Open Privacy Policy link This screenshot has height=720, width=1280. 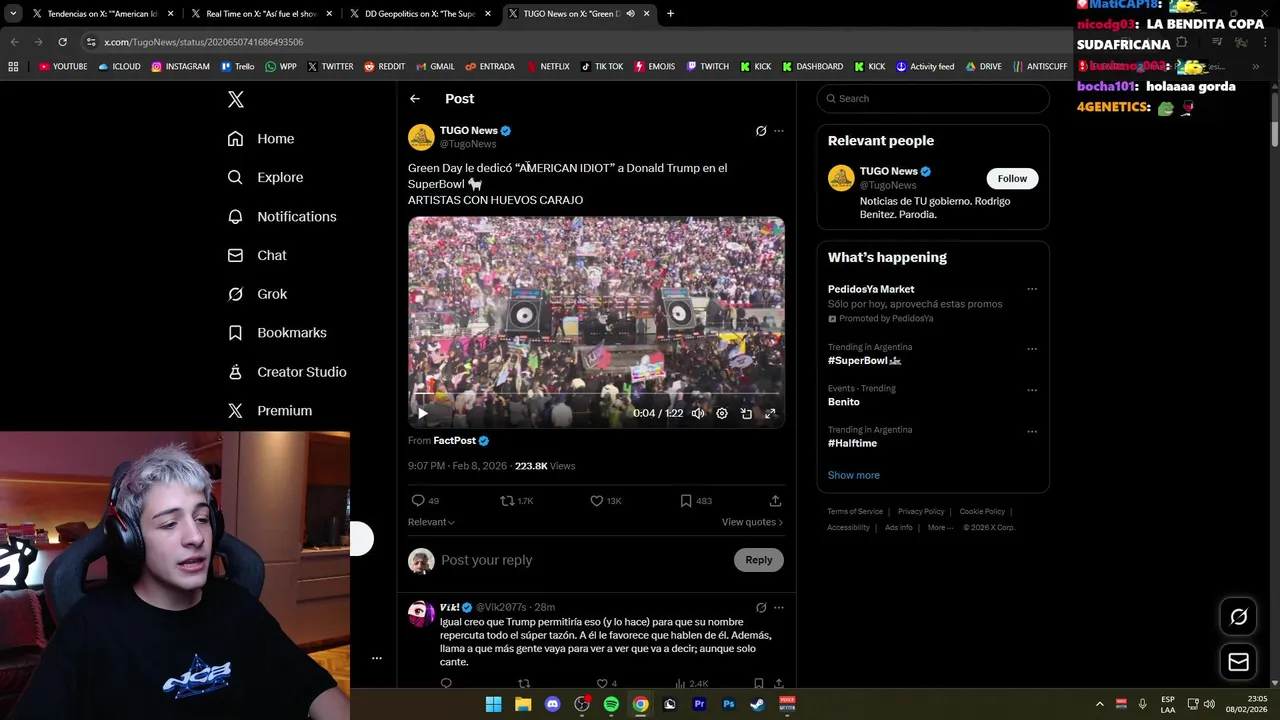tap(921, 512)
